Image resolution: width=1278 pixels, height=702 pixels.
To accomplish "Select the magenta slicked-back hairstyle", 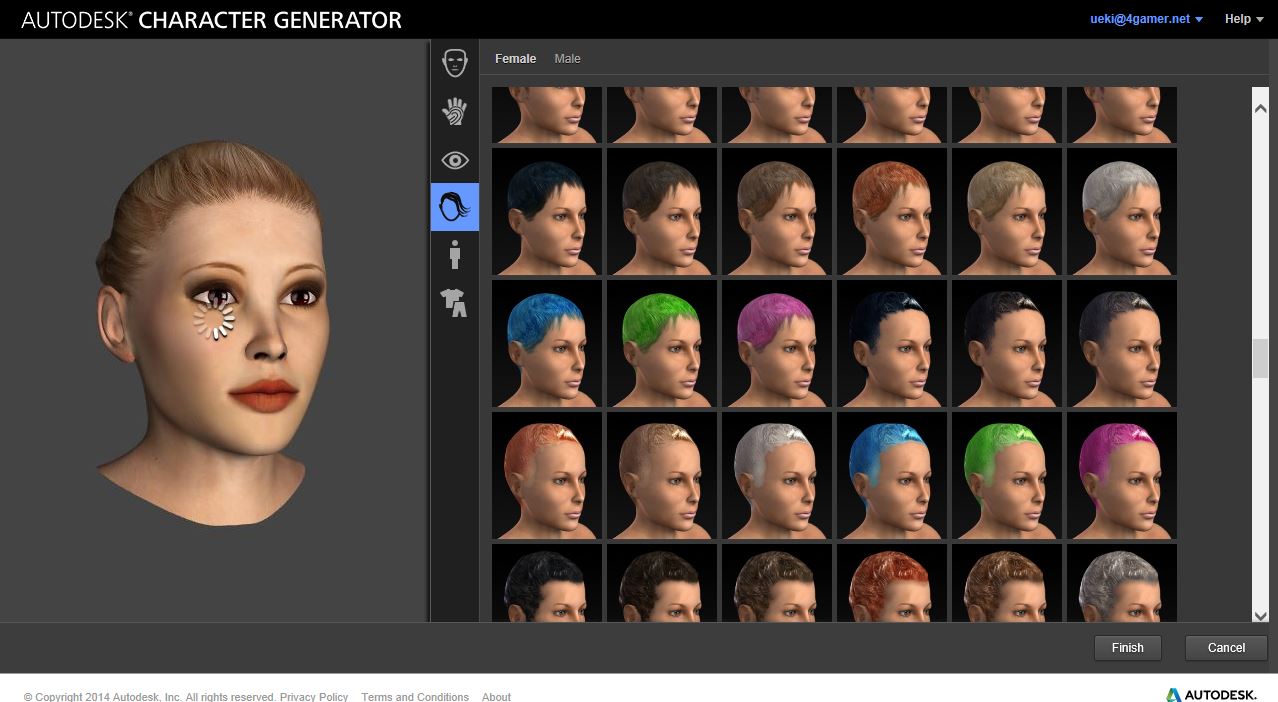I will (1122, 476).
